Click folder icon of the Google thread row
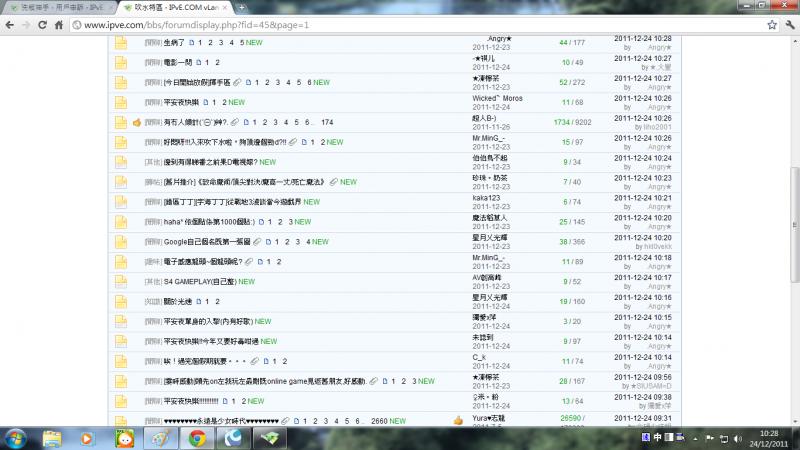The height and width of the screenshot is (450, 800). coord(120,241)
